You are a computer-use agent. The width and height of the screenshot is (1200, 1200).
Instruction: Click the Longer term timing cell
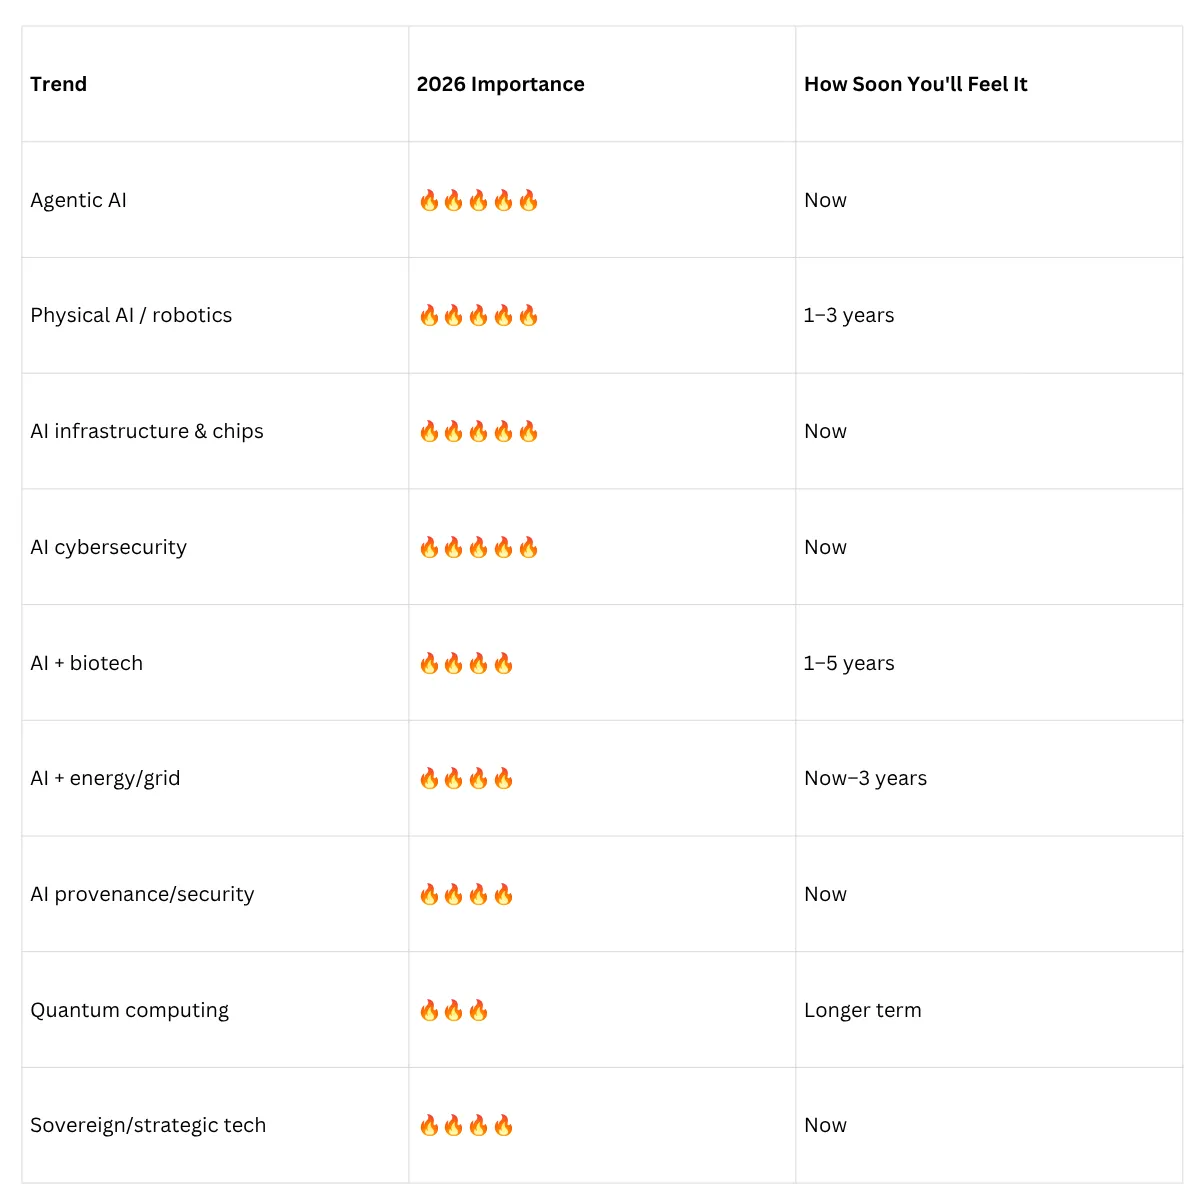pyautogui.click(x=989, y=1010)
